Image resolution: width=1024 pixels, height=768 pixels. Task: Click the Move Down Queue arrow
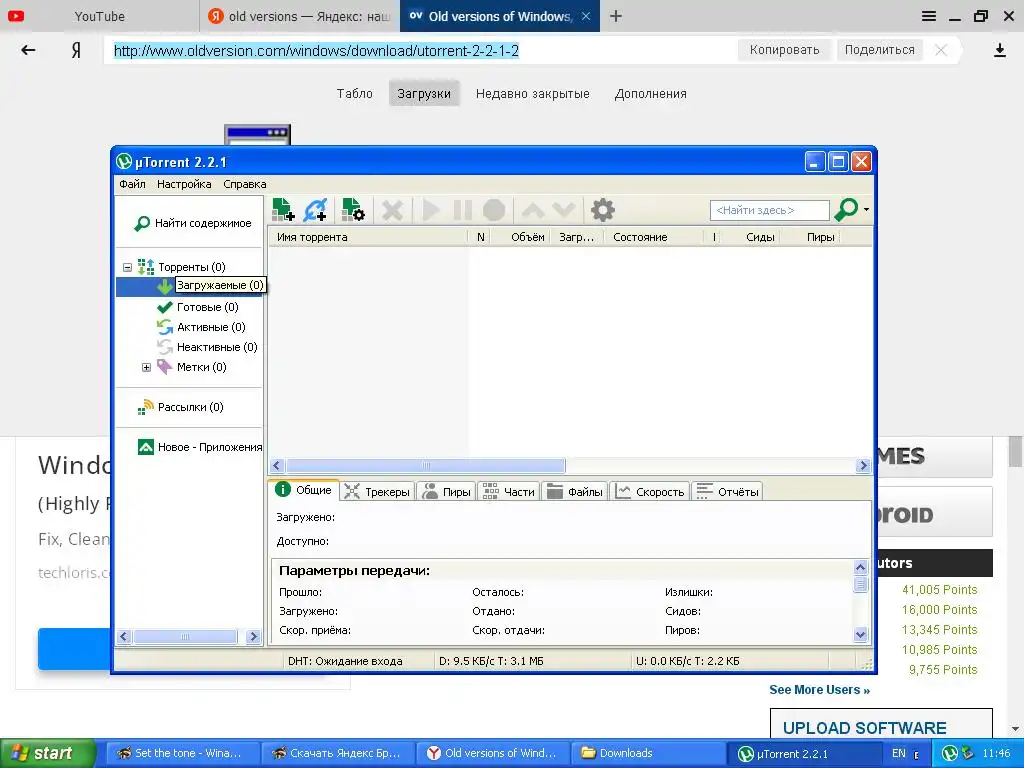(564, 210)
